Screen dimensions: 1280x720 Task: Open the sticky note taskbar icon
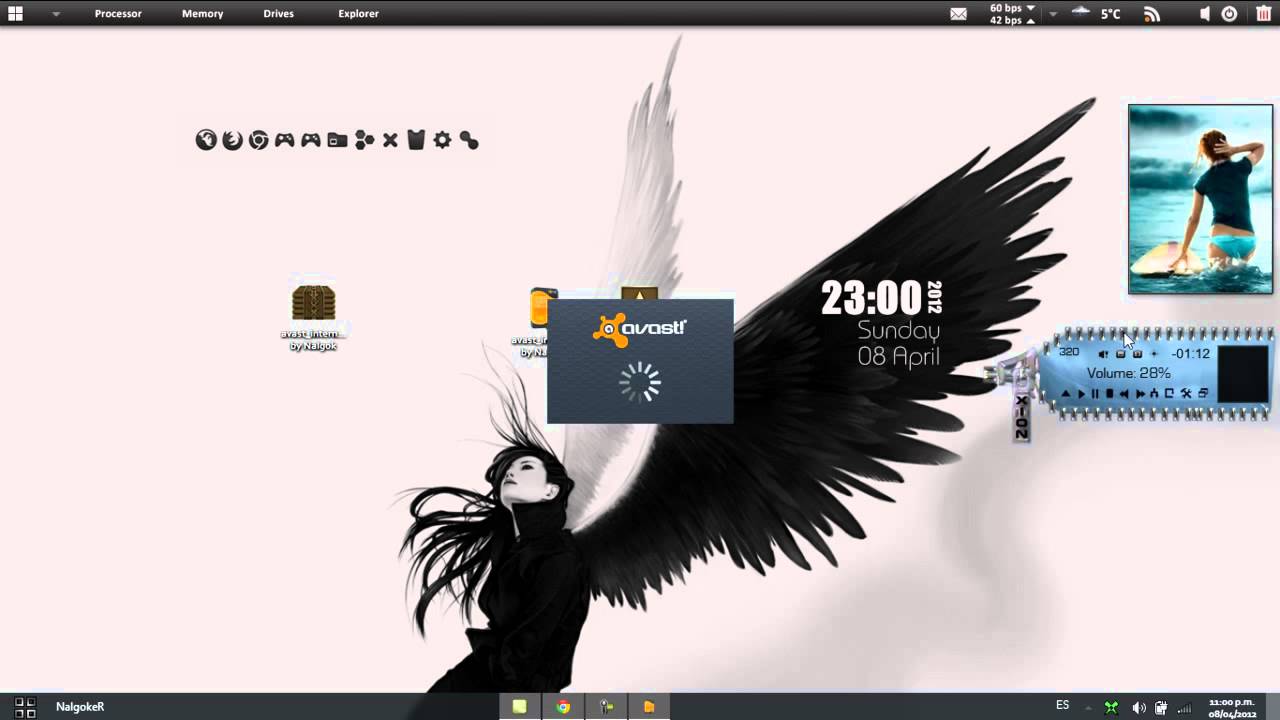click(519, 706)
